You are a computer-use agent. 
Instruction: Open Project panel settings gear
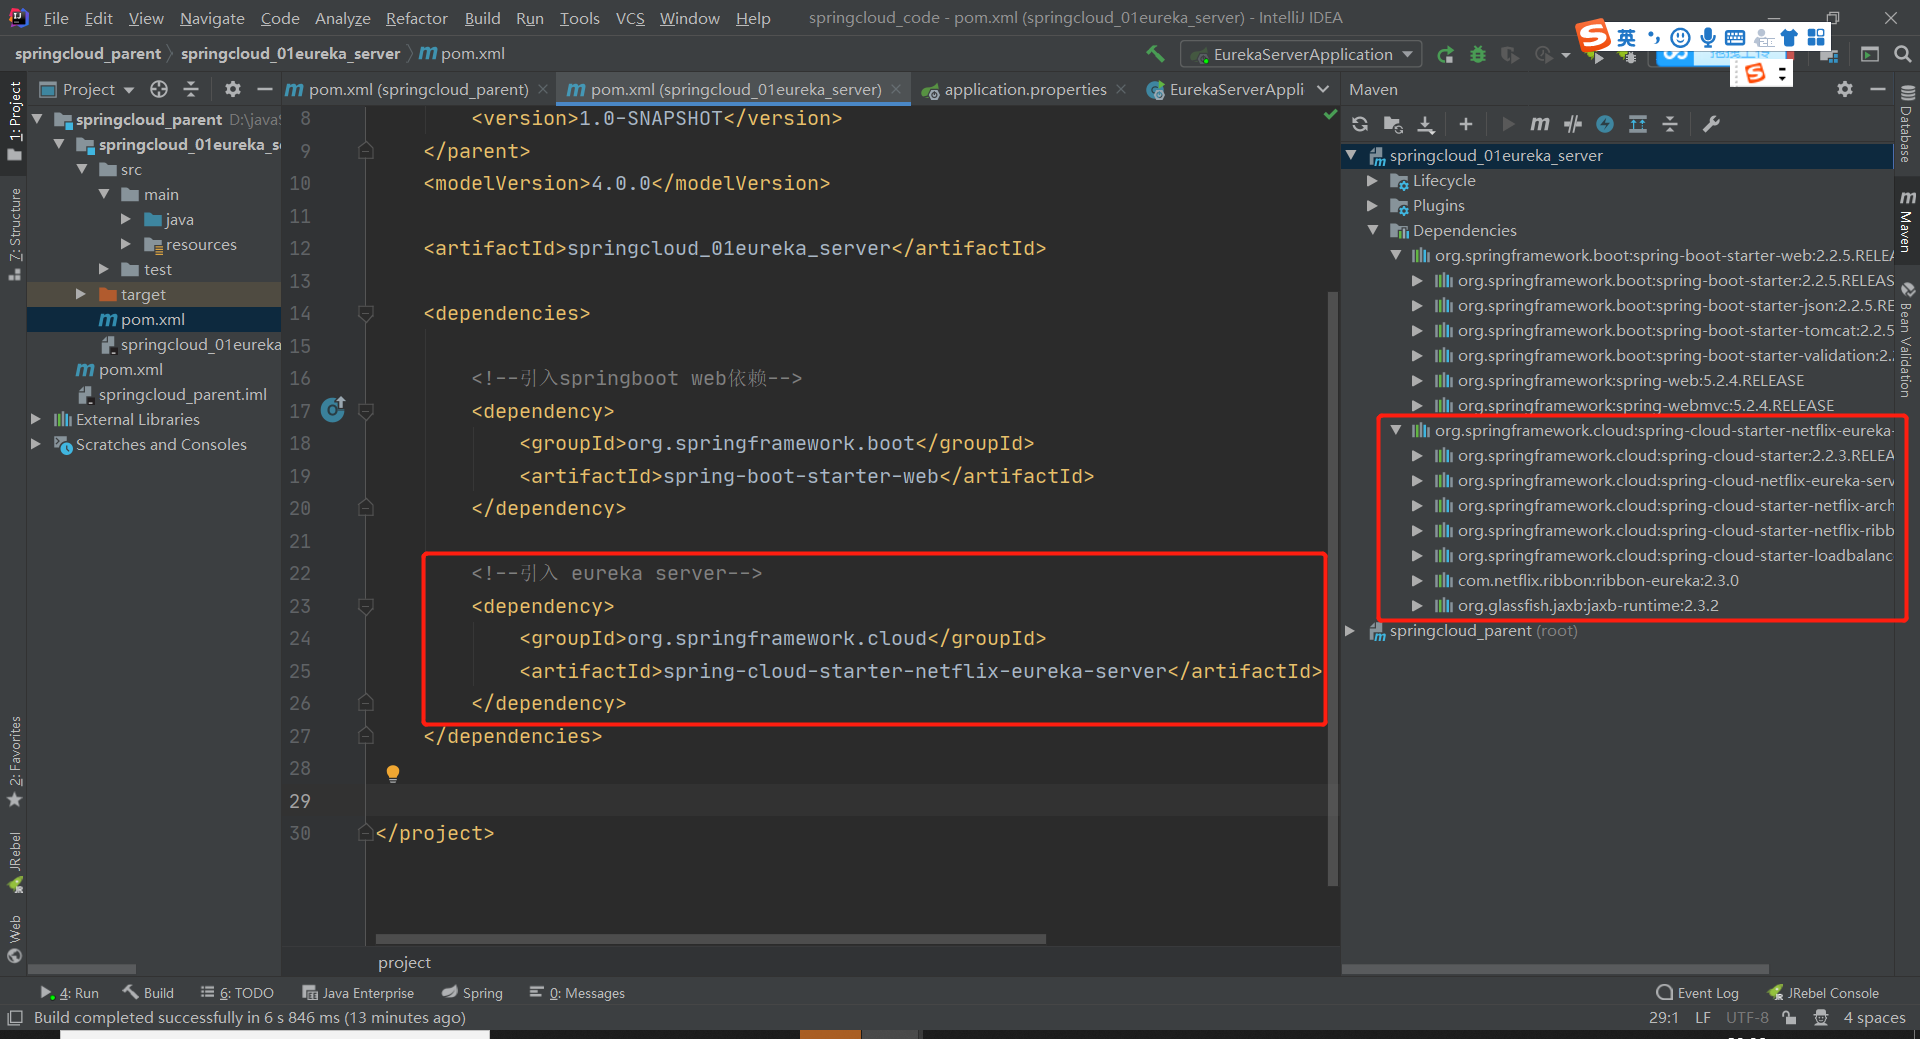pos(233,89)
